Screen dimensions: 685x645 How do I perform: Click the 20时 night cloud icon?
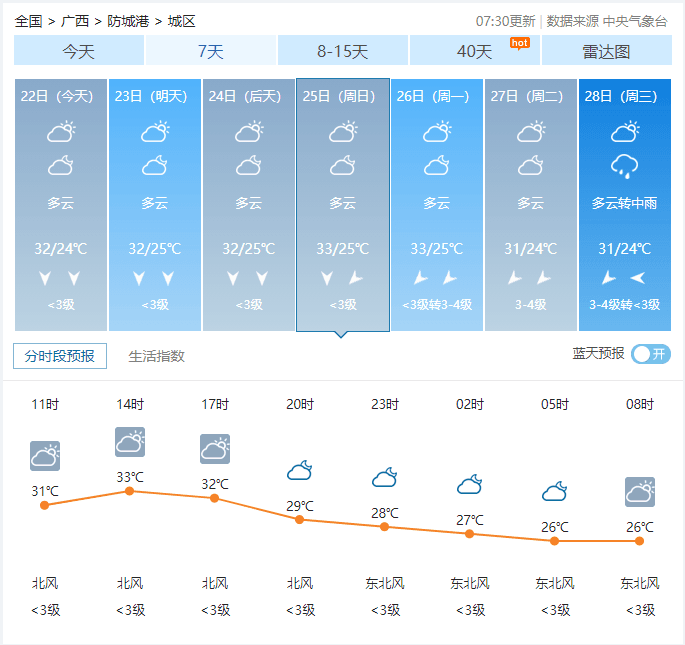point(300,470)
